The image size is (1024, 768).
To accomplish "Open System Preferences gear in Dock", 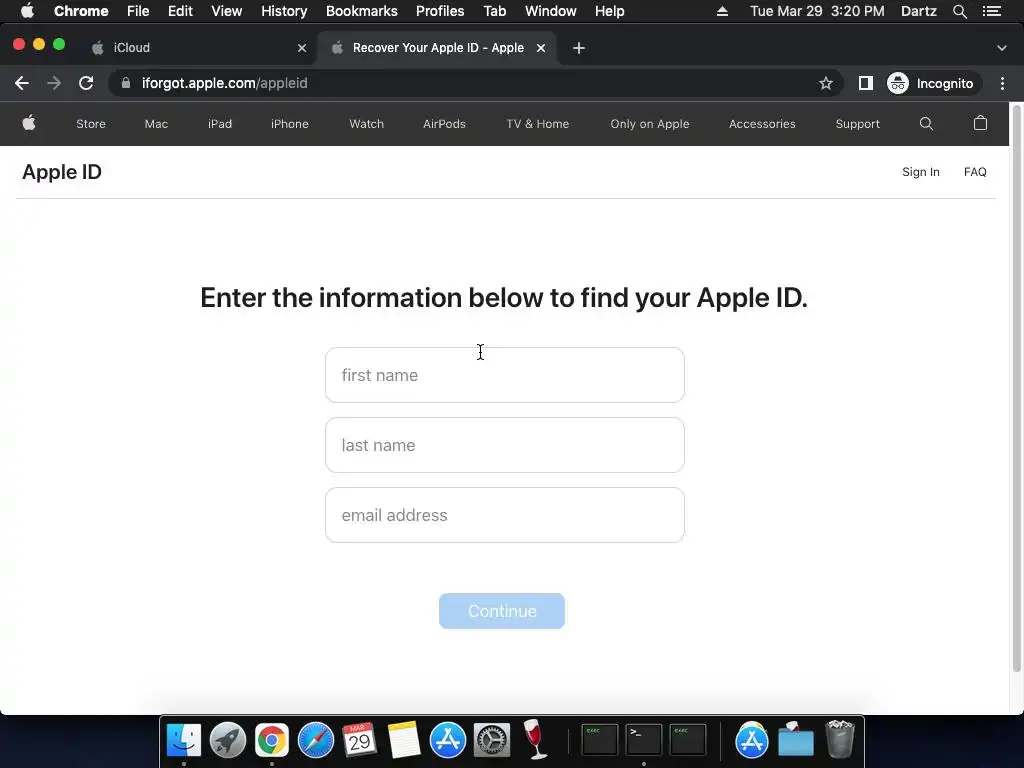I will (491, 741).
